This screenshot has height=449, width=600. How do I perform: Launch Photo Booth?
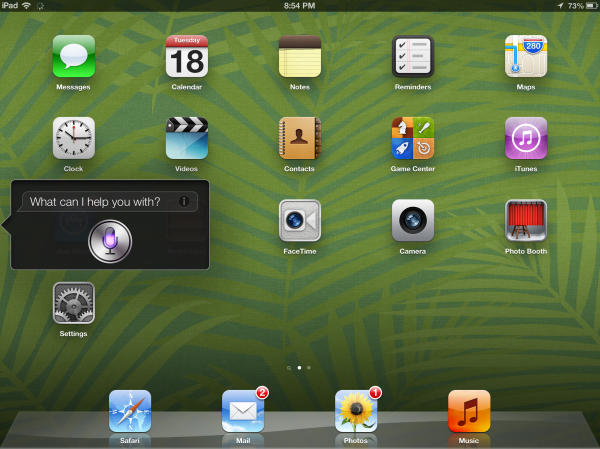(526, 220)
